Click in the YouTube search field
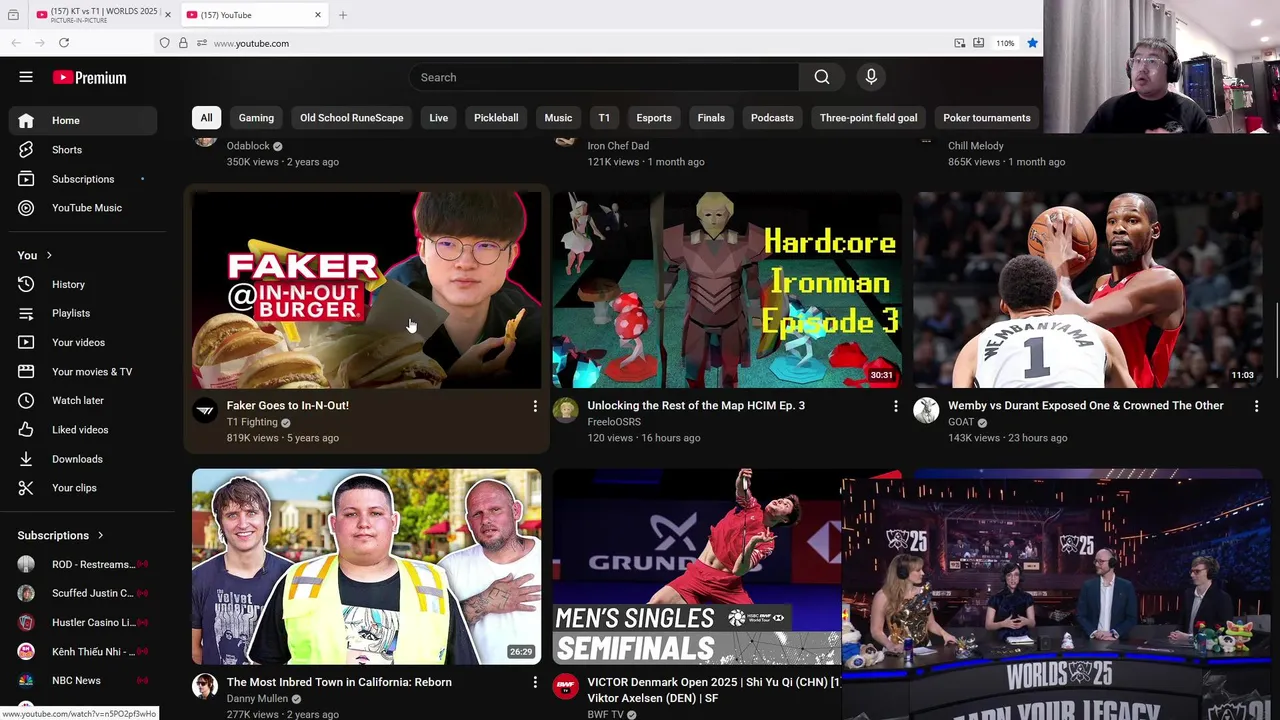1280x720 pixels. pyautogui.click(x=604, y=77)
